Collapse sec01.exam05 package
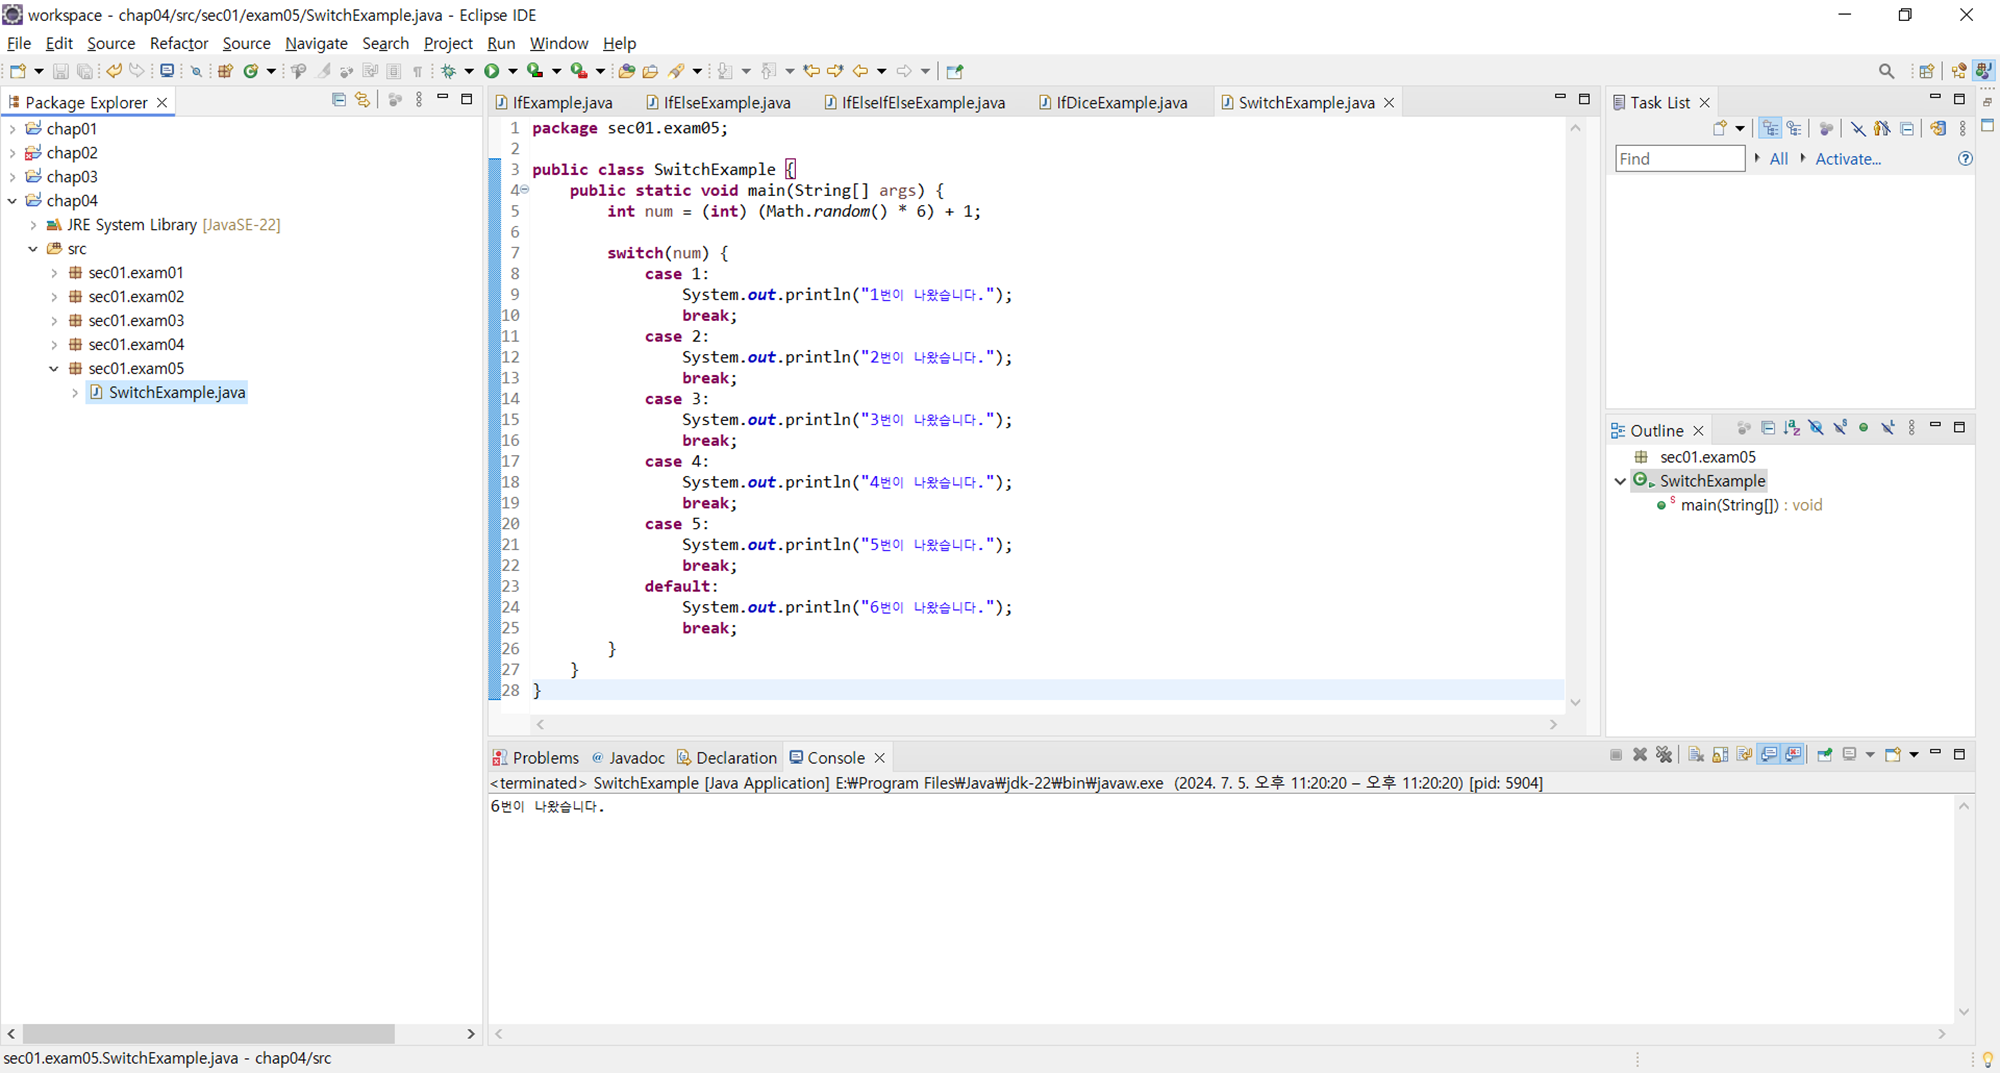The height and width of the screenshot is (1073, 2000). coord(54,369)
